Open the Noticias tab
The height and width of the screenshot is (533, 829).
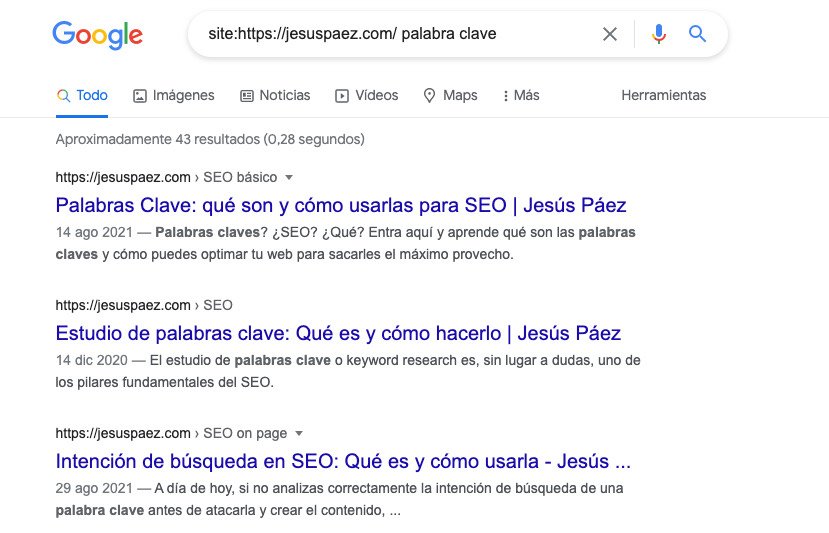[x=275, y=96]
